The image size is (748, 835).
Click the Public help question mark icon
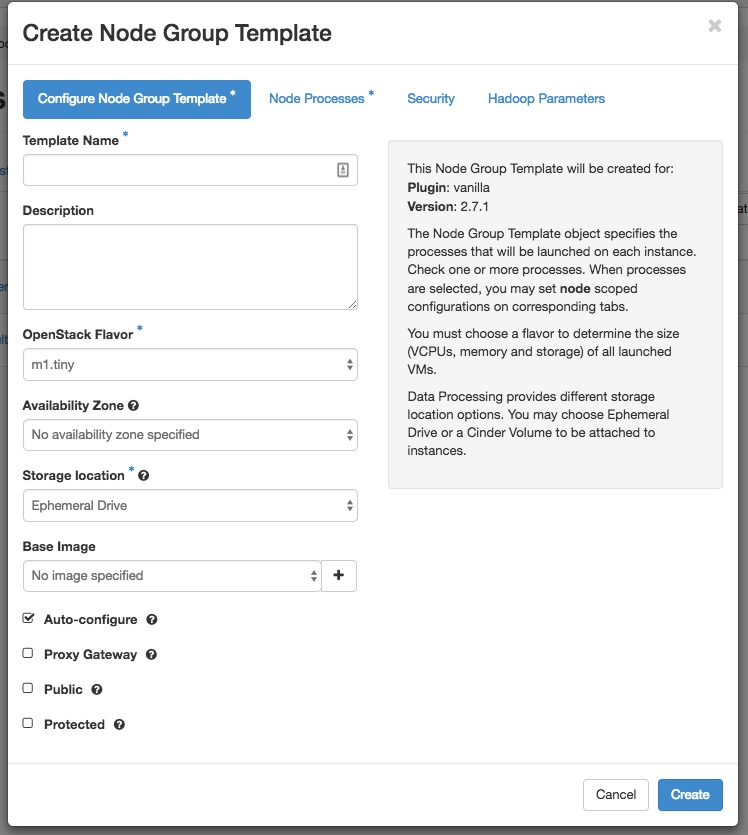(96, 690)
